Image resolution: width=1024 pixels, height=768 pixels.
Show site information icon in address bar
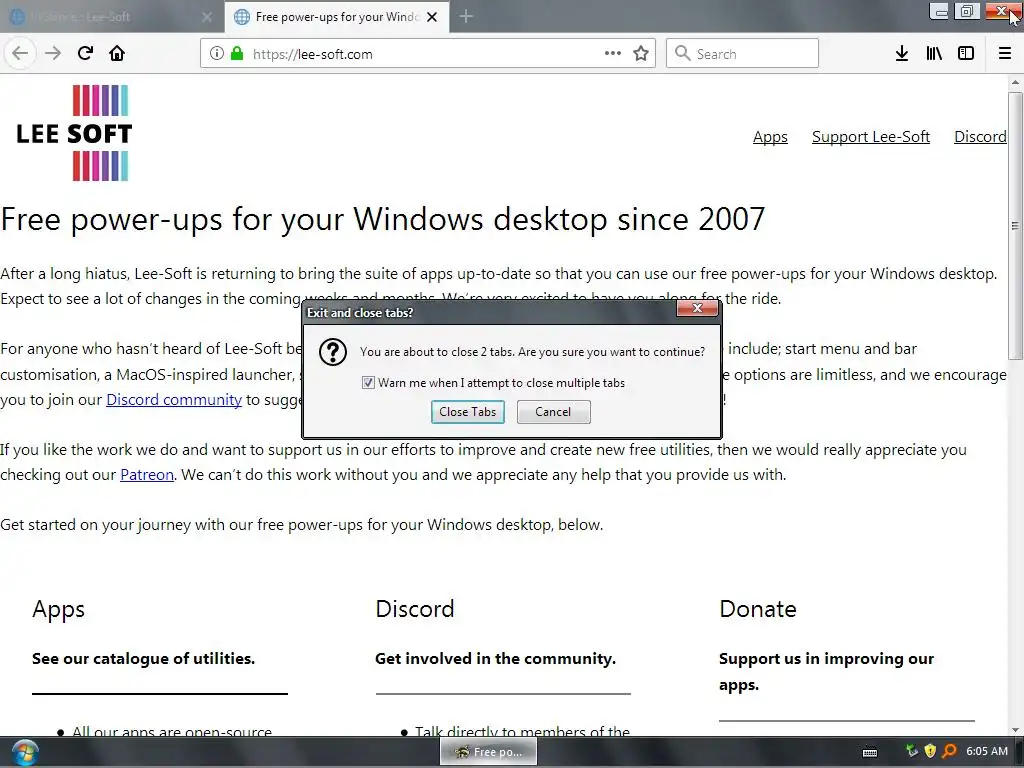click(x=217, y=54)
